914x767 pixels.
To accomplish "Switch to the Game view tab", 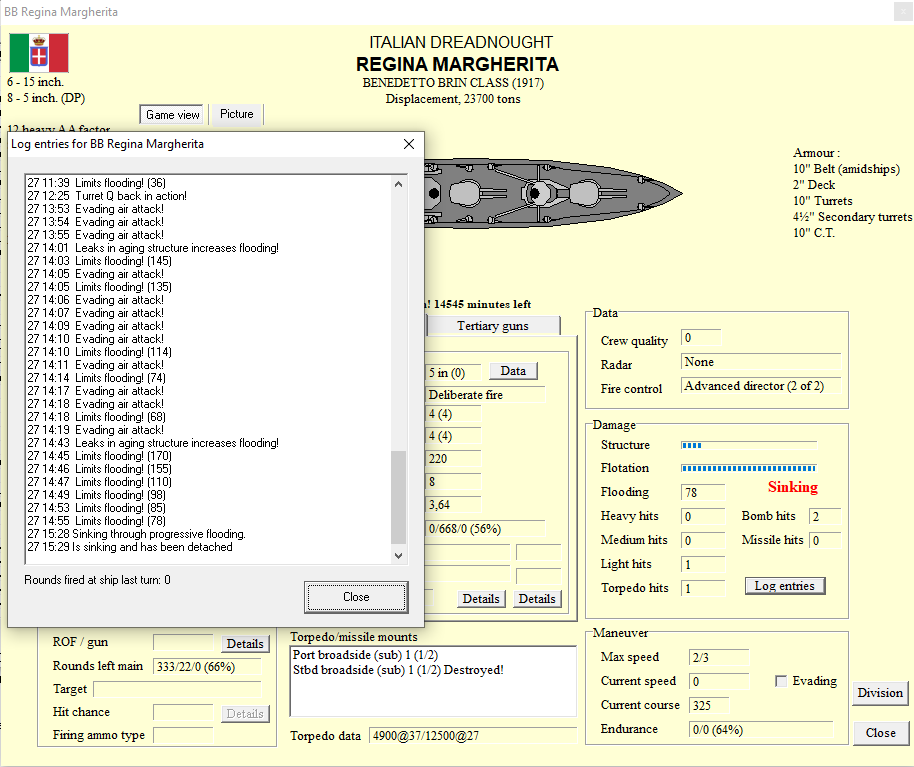I will tap(173, 115).
